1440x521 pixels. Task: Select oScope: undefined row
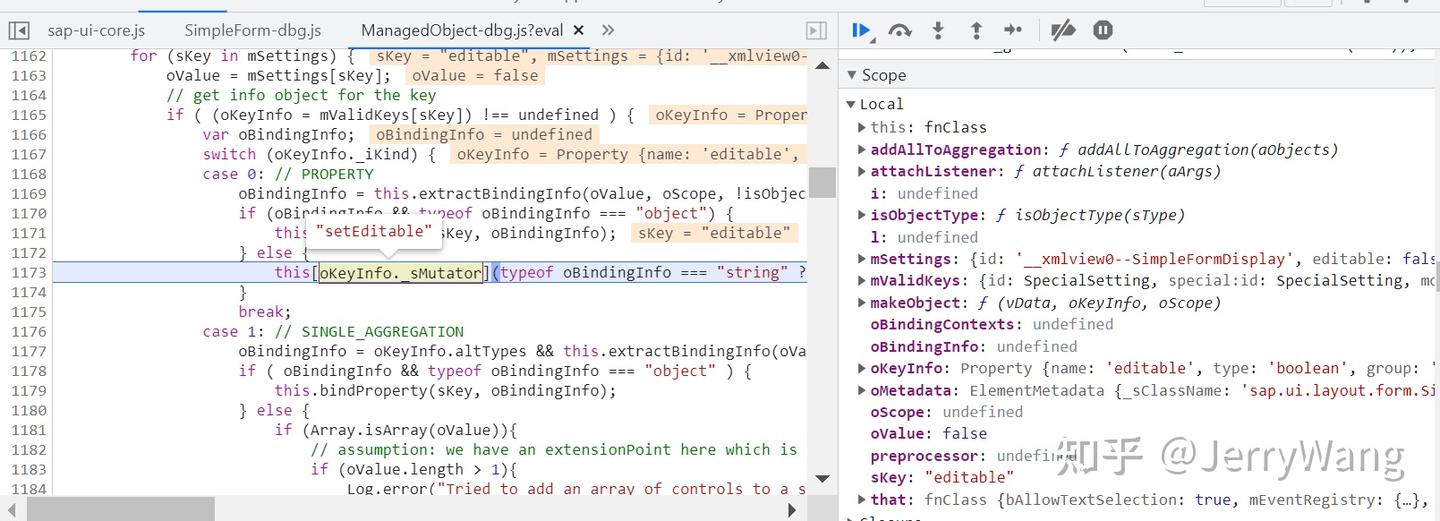(x=946, y=412)
